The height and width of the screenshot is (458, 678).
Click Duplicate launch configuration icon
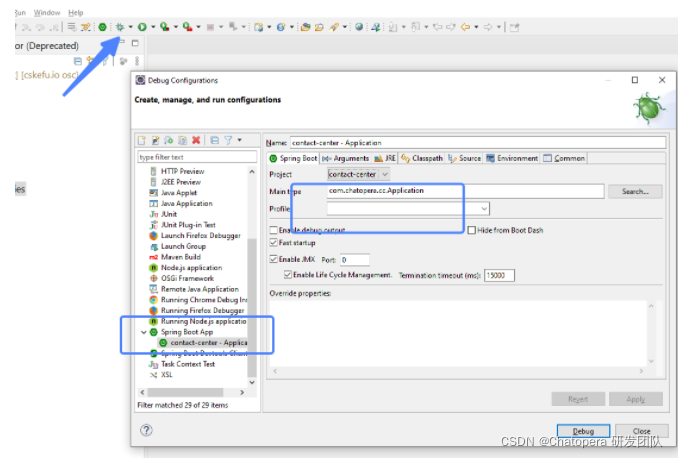[x=182, y=140]
